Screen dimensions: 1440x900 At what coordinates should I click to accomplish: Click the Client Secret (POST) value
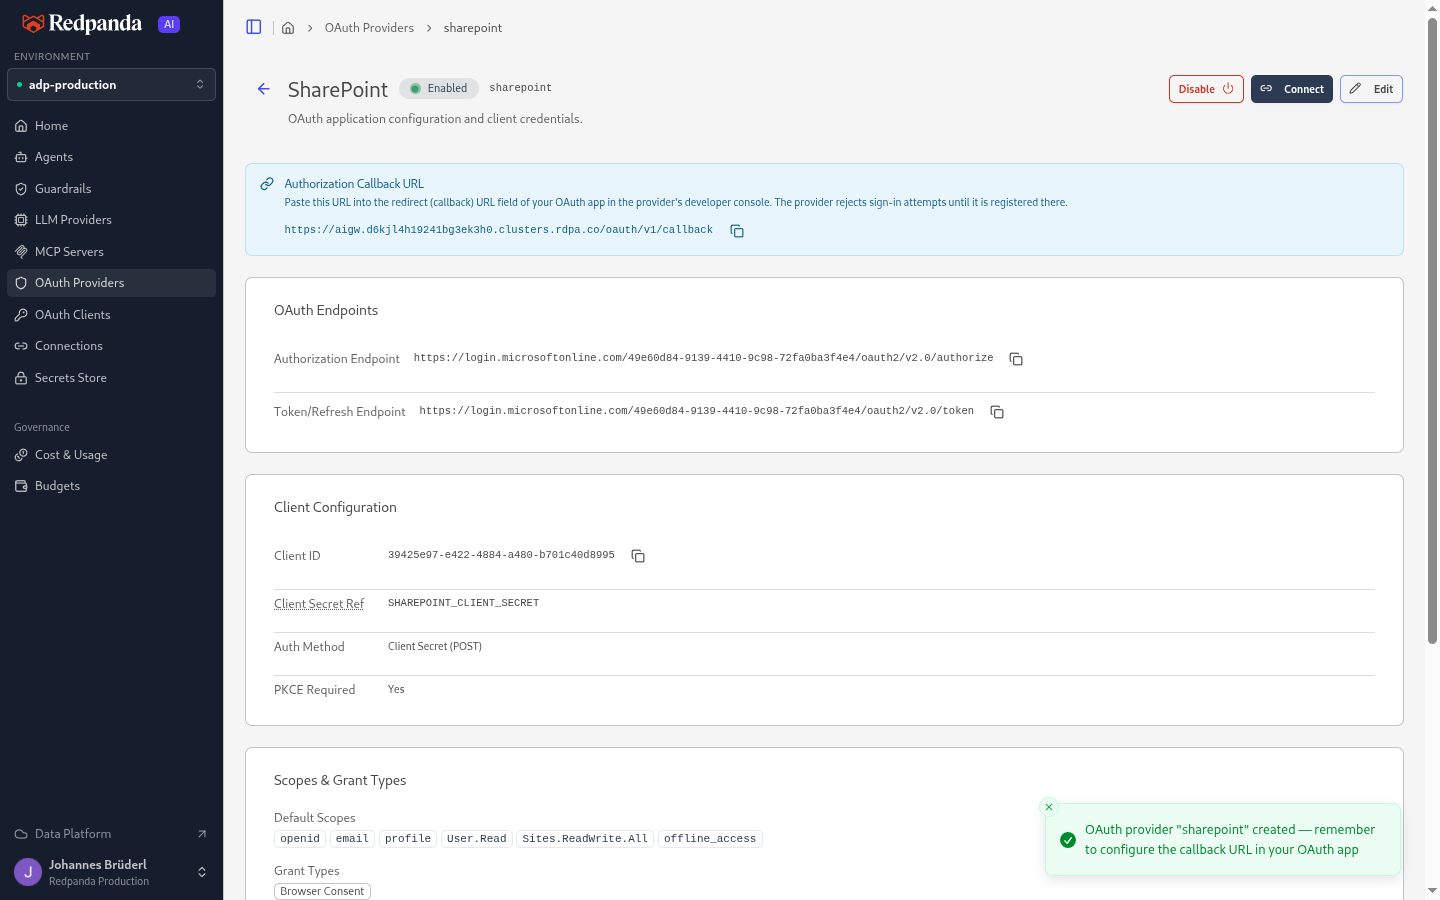coord(435,647)
